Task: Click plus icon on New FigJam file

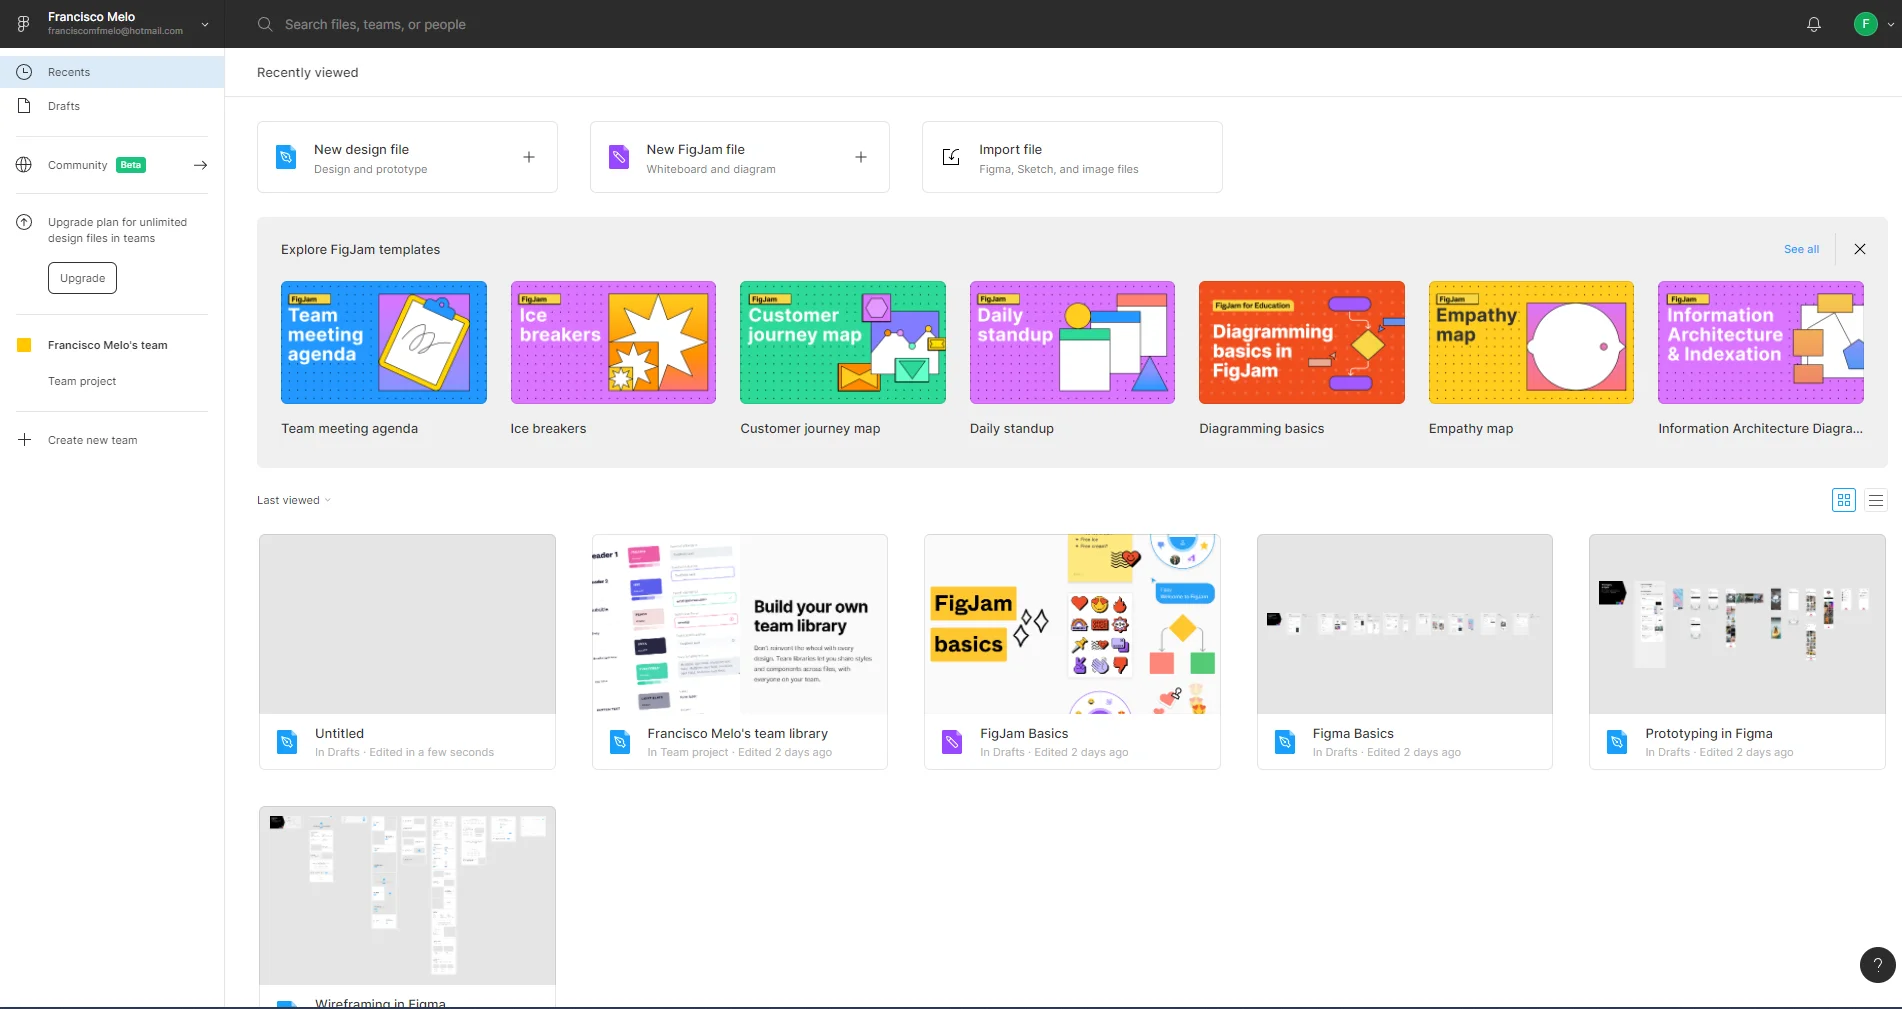Action: [x=861, y=157]
